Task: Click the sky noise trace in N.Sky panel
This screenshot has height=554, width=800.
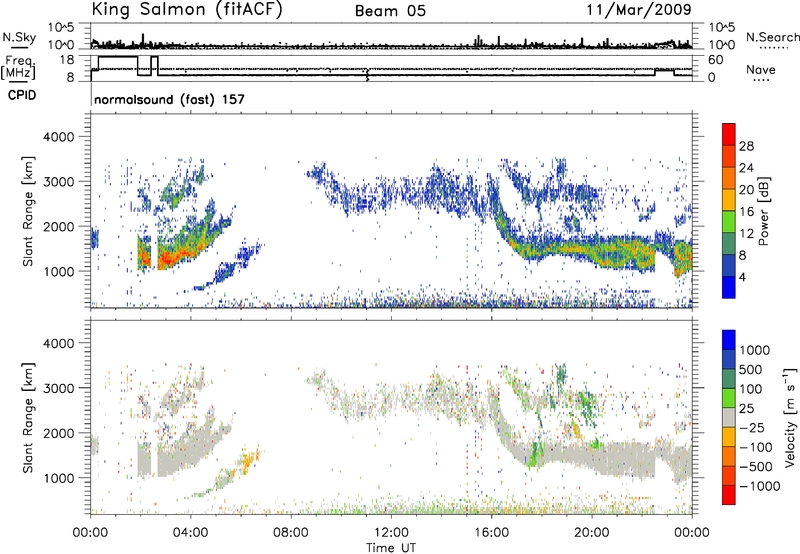Action: click(391, 45)
